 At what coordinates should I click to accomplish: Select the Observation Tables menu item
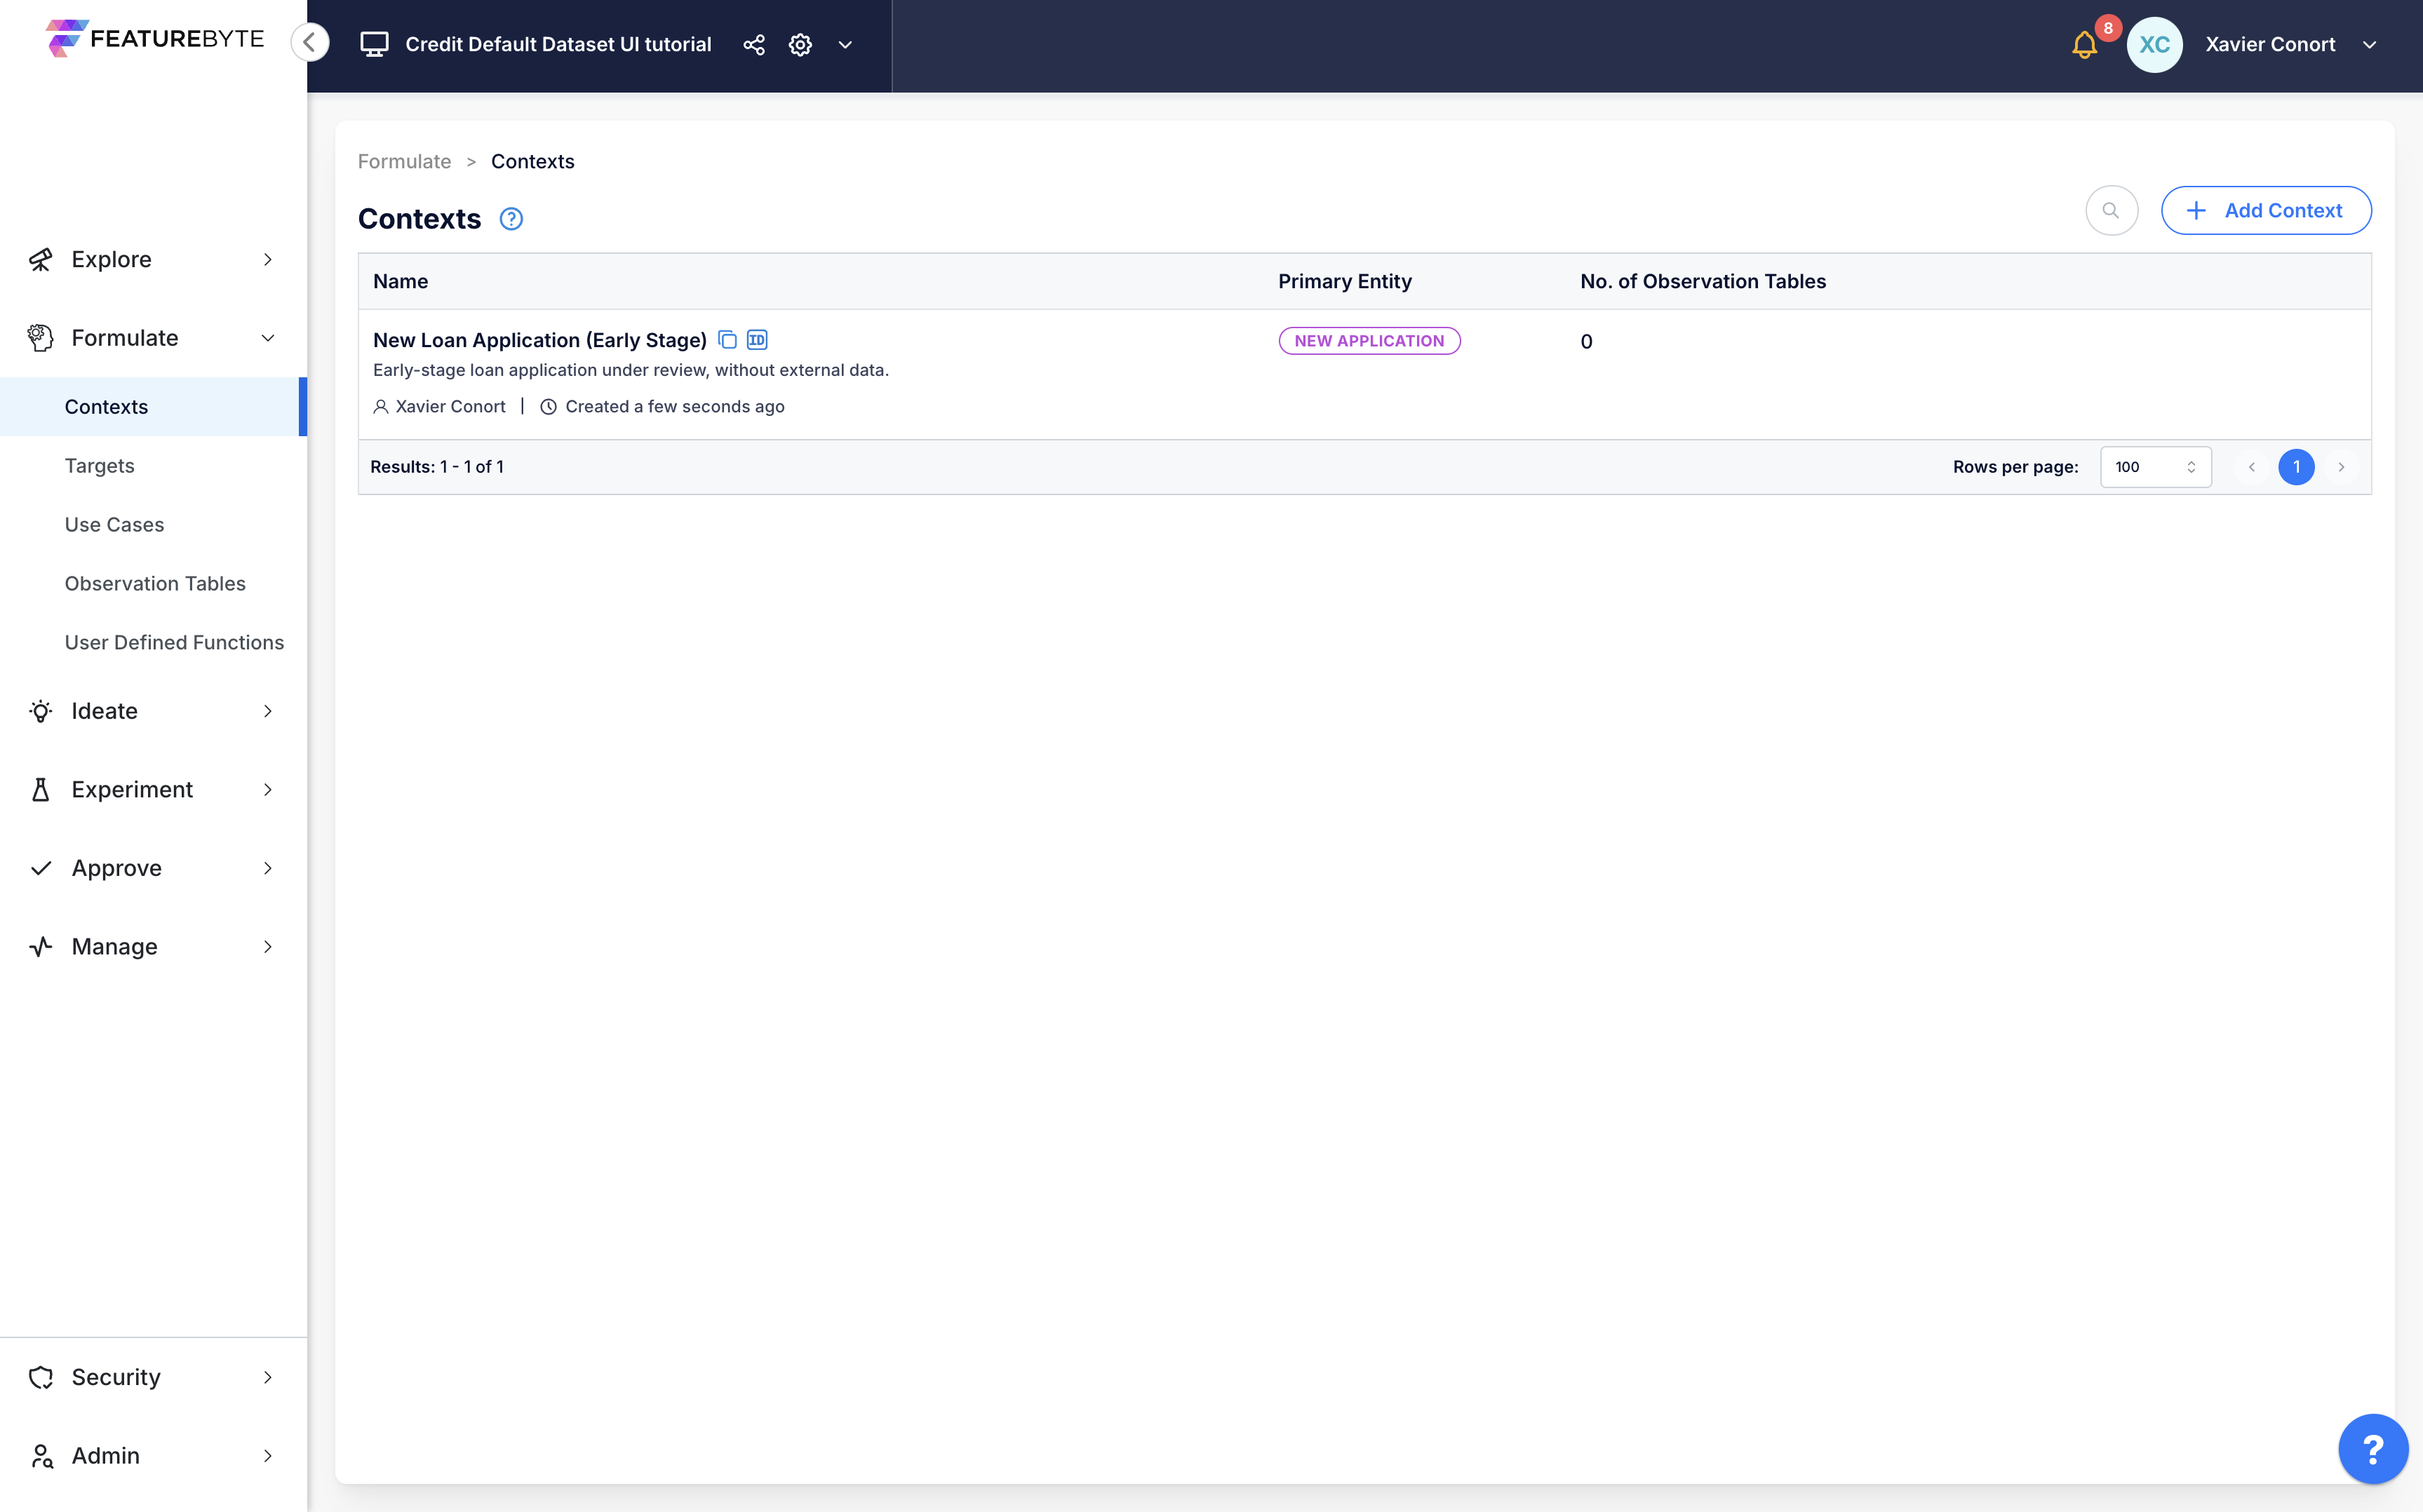(154, 582)
